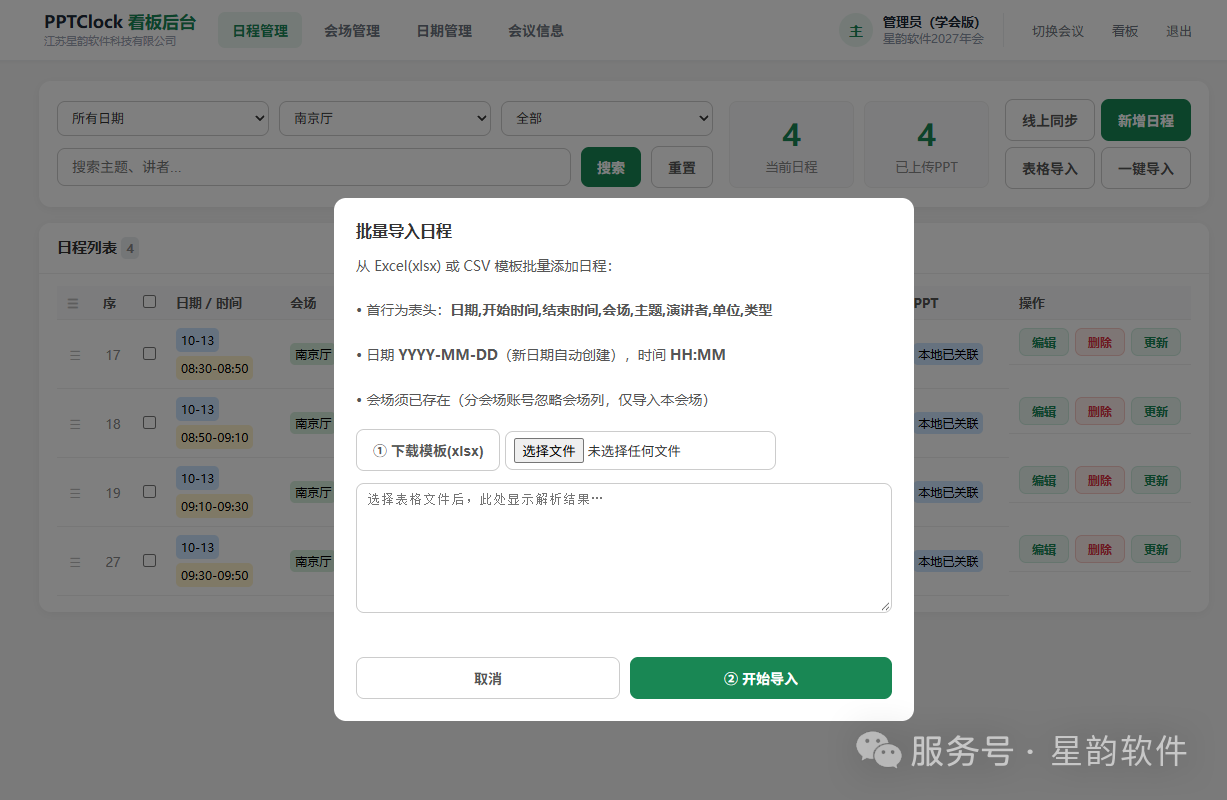Click the 本地已关联 tag in row 27
1227x800 pixels.
pyautogui.click(x=948, y=561)
